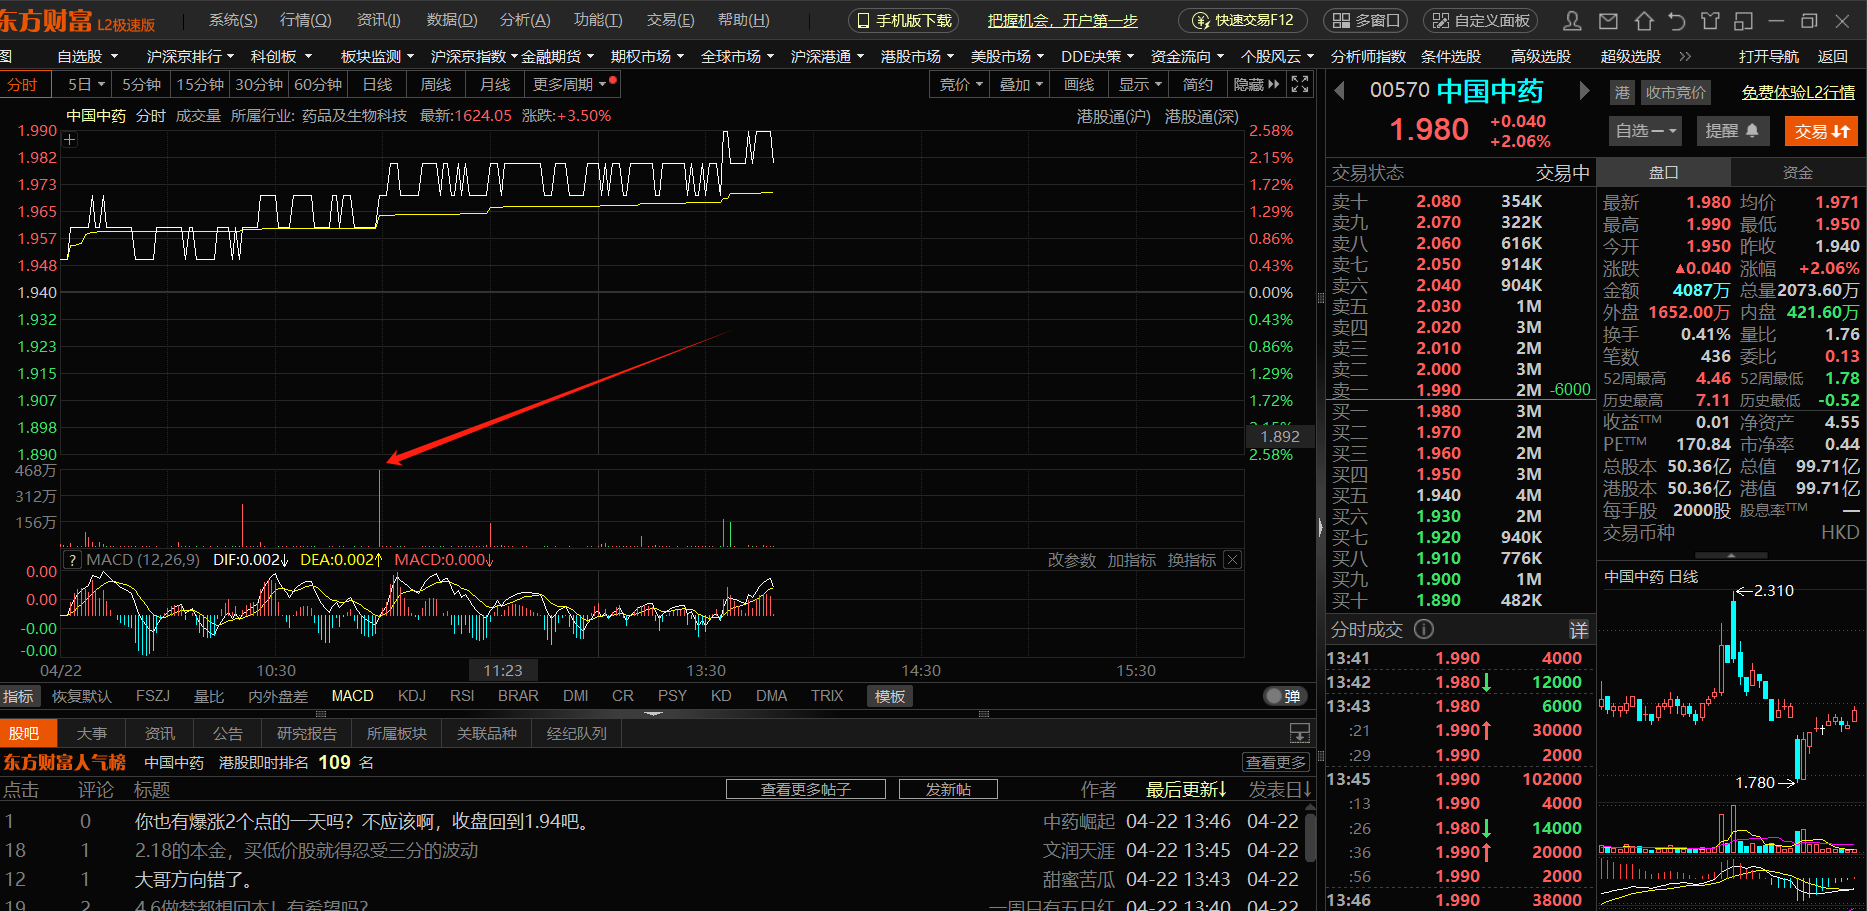Viewport: 1867px width, 911px height.
Task: Expand the 港股市场 dropdown
Action: click(917, 57)
